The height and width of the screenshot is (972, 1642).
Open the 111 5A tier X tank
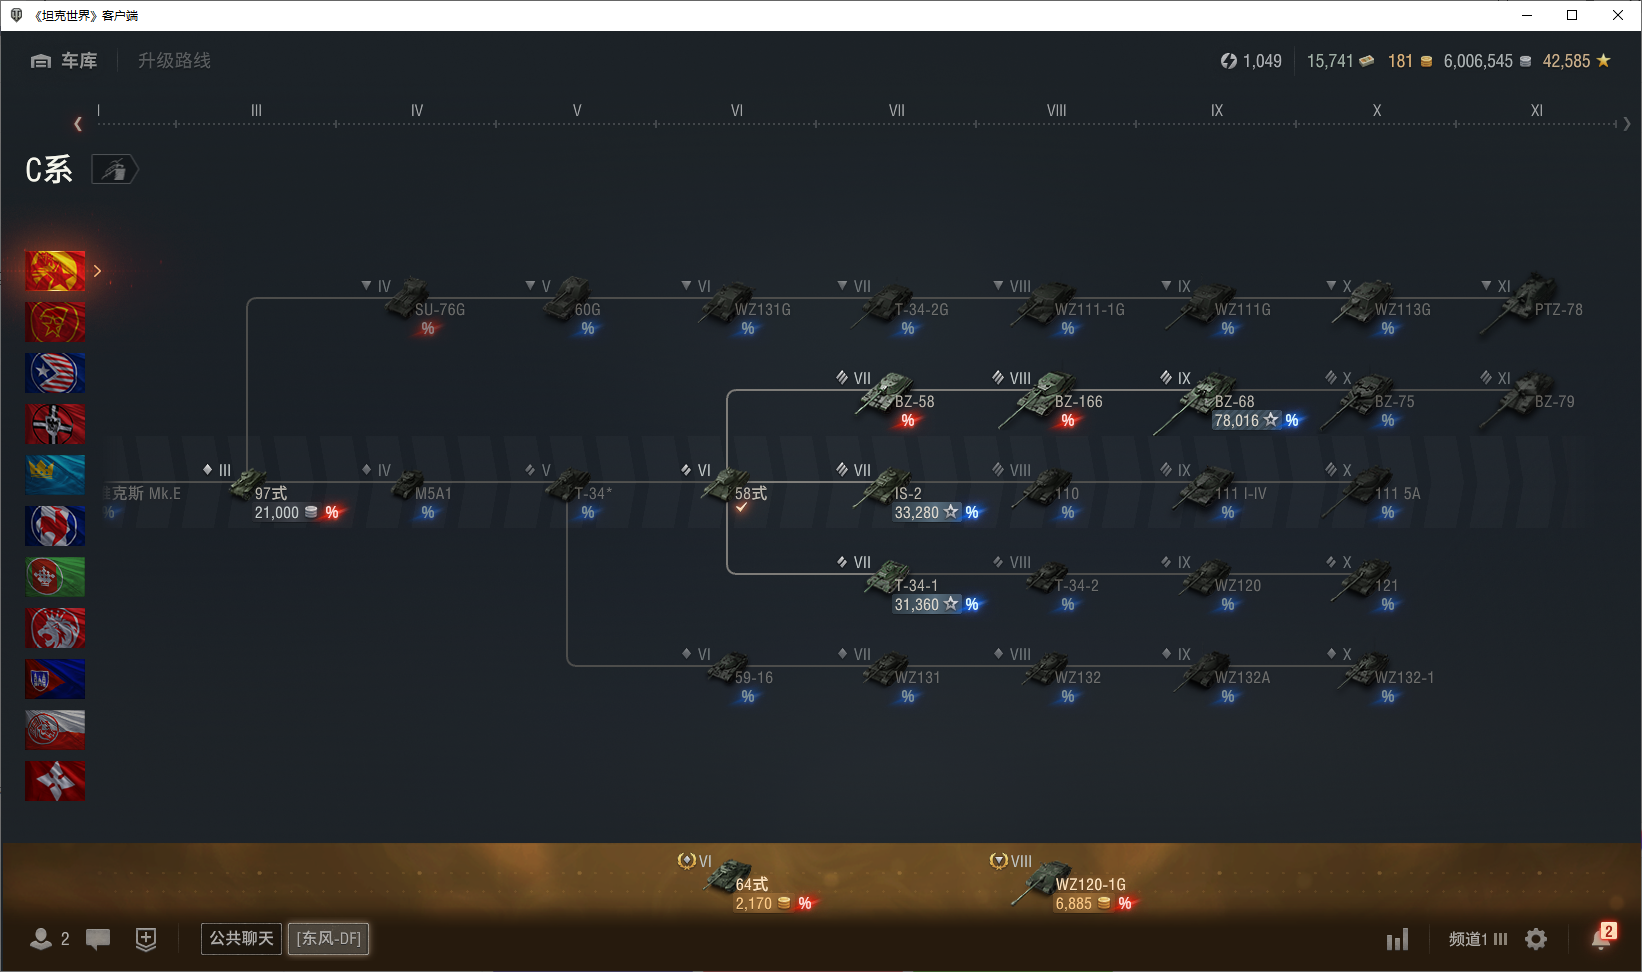1370,490
